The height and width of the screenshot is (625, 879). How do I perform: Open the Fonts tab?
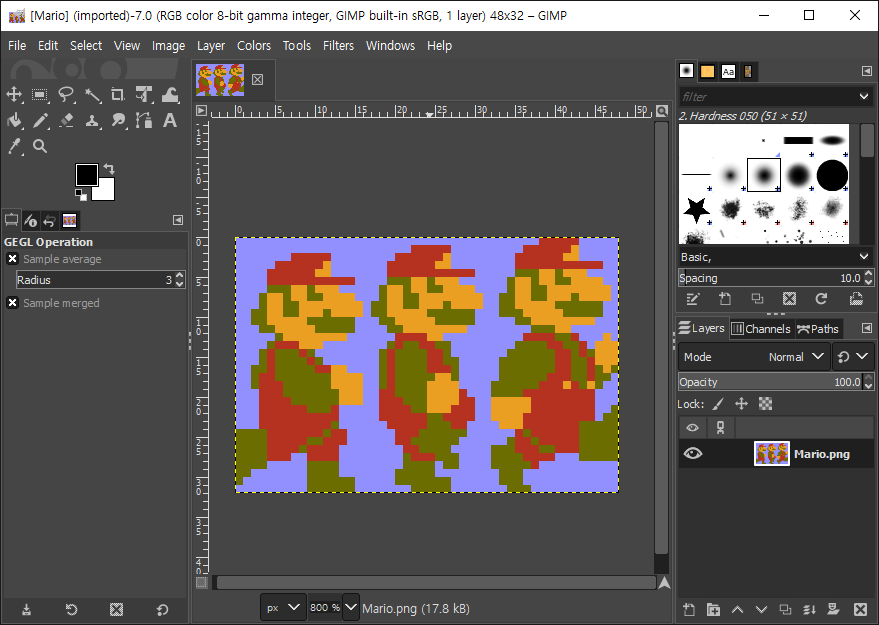point(728,71)
